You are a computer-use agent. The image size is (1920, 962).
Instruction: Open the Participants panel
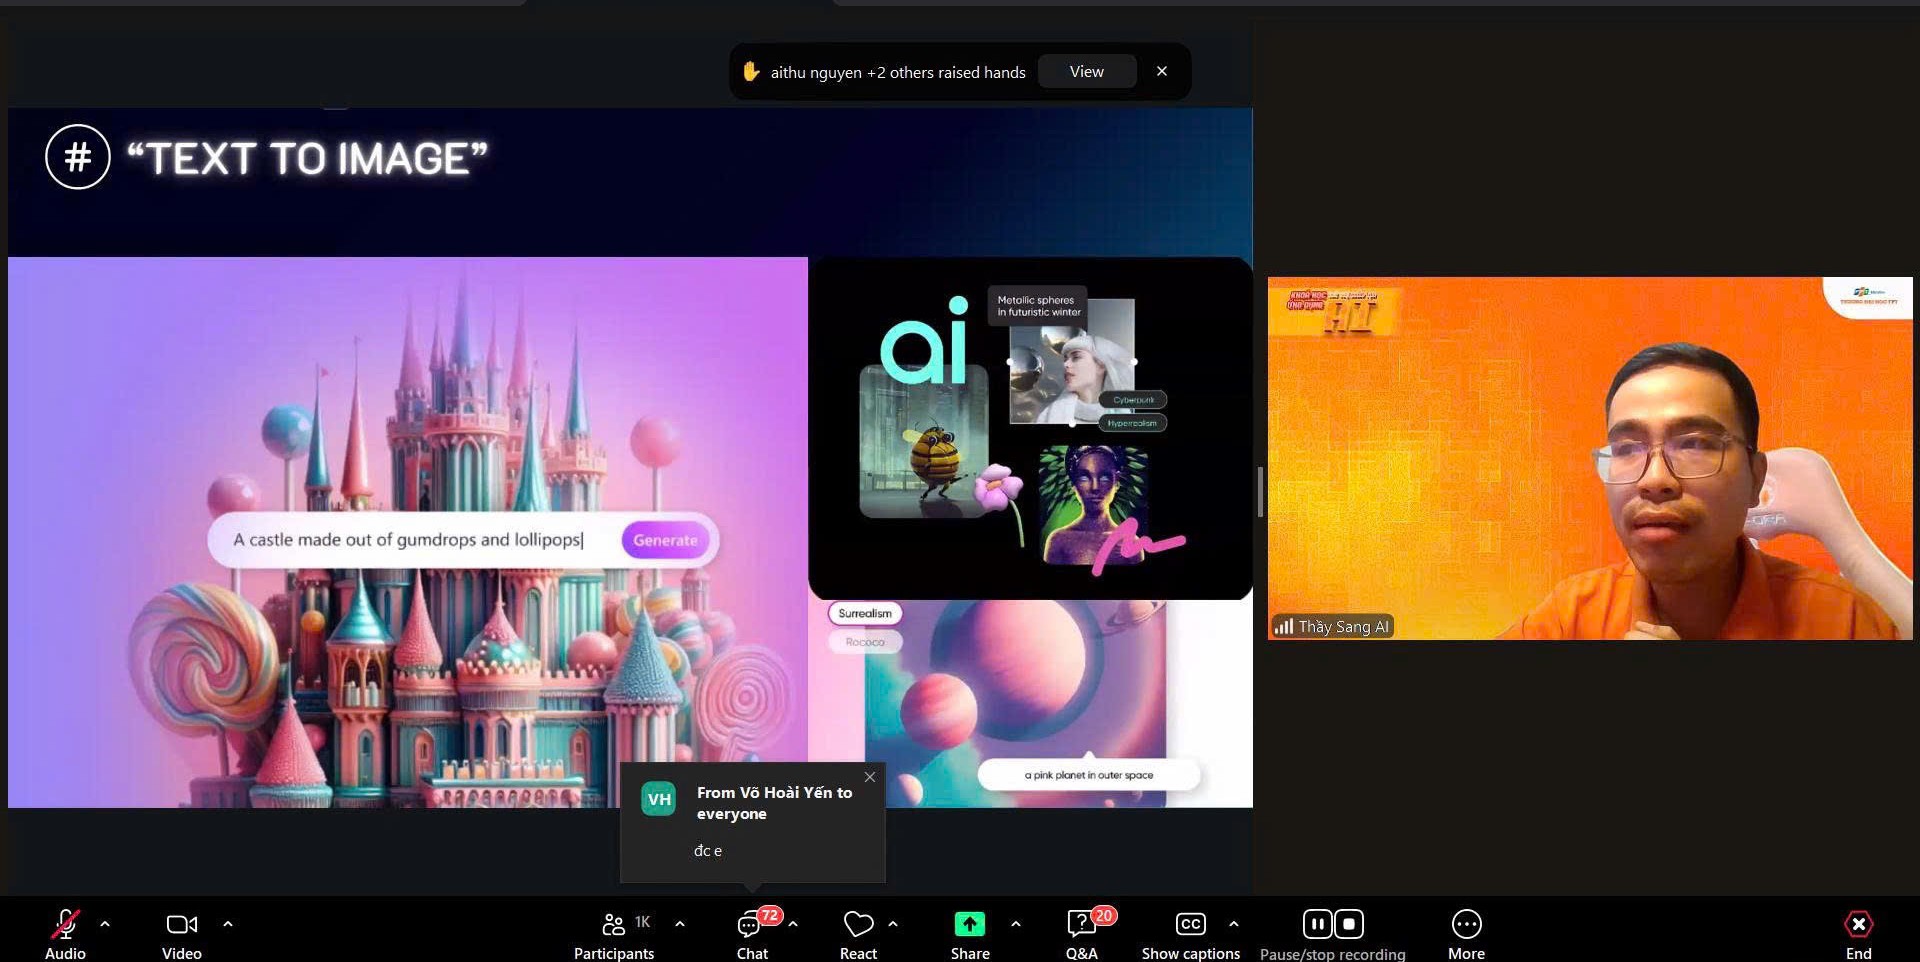[x=614, y=924]
